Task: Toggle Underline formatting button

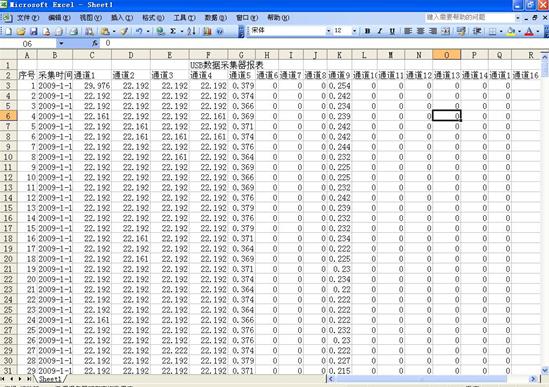Action: pos(392,31)
